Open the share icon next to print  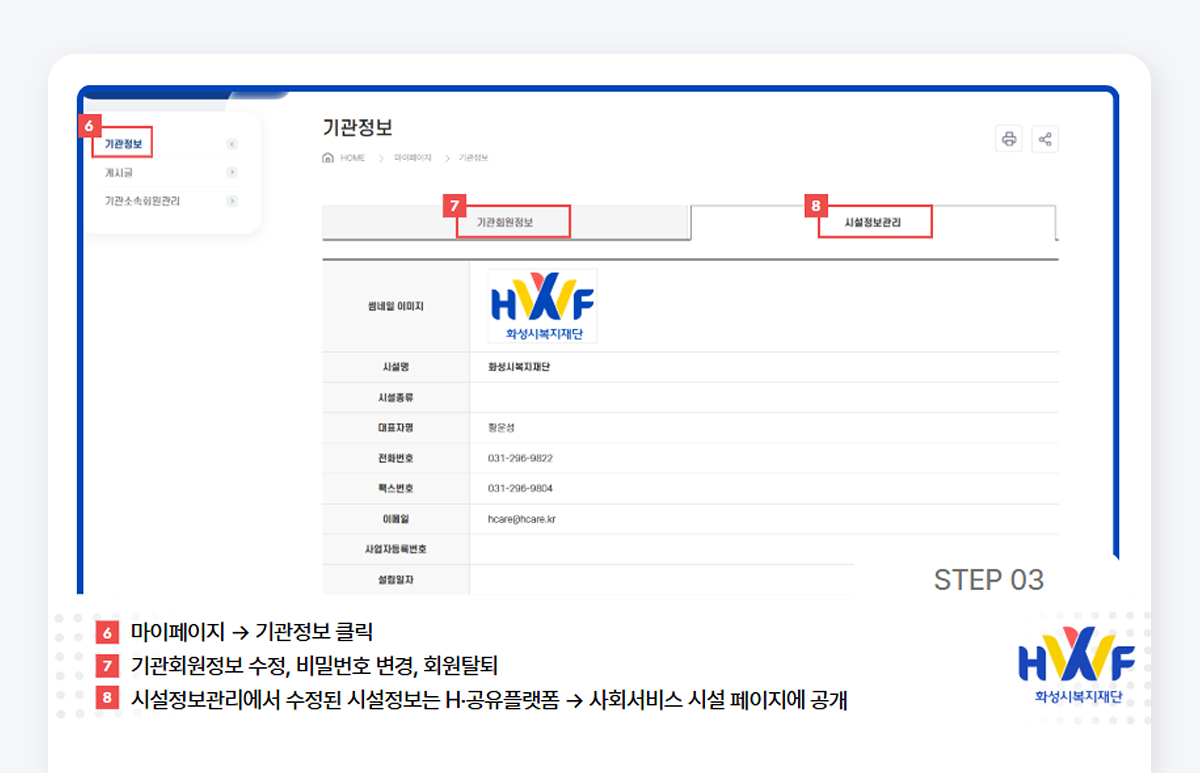[x=1046, y=139]
